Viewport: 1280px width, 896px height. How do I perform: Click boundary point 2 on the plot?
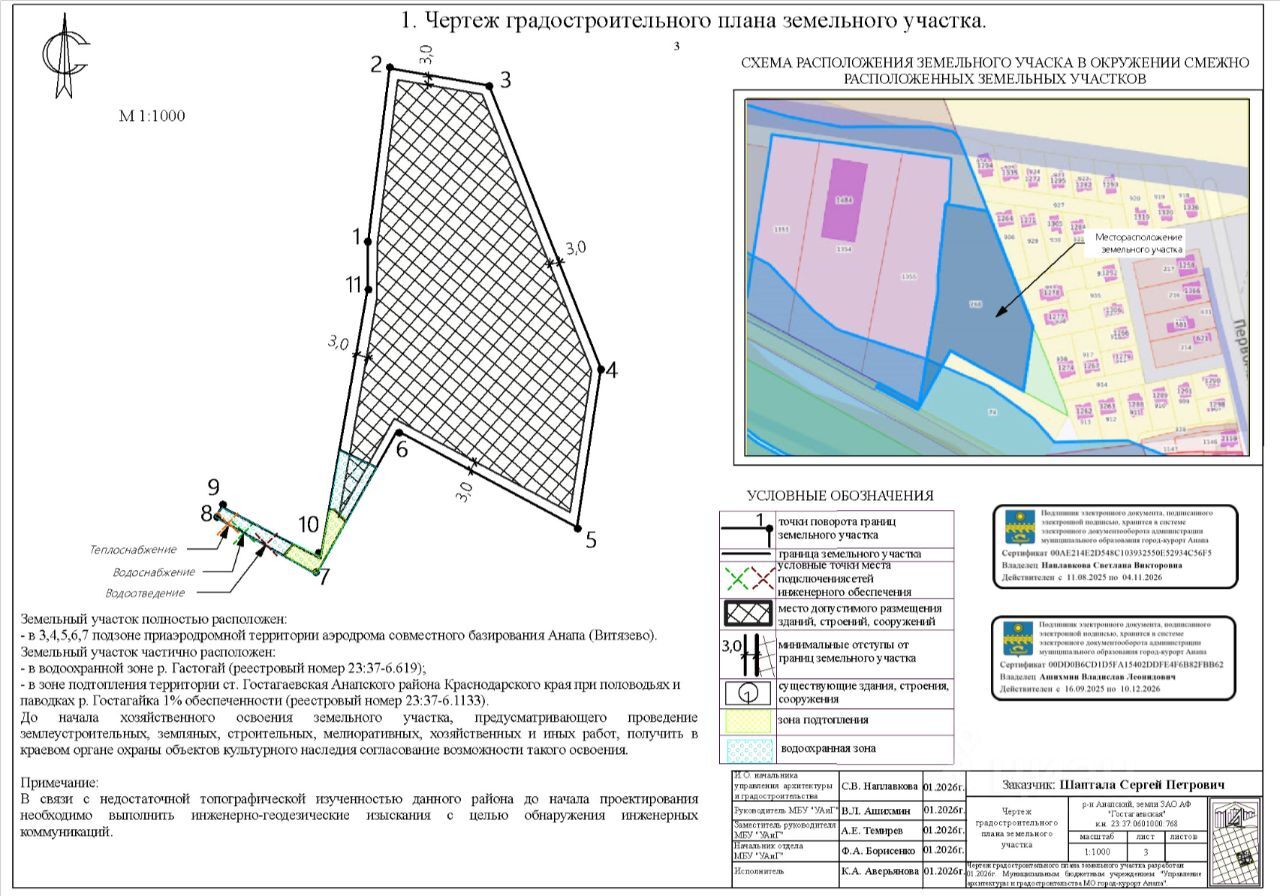click(x=389, y=68)
